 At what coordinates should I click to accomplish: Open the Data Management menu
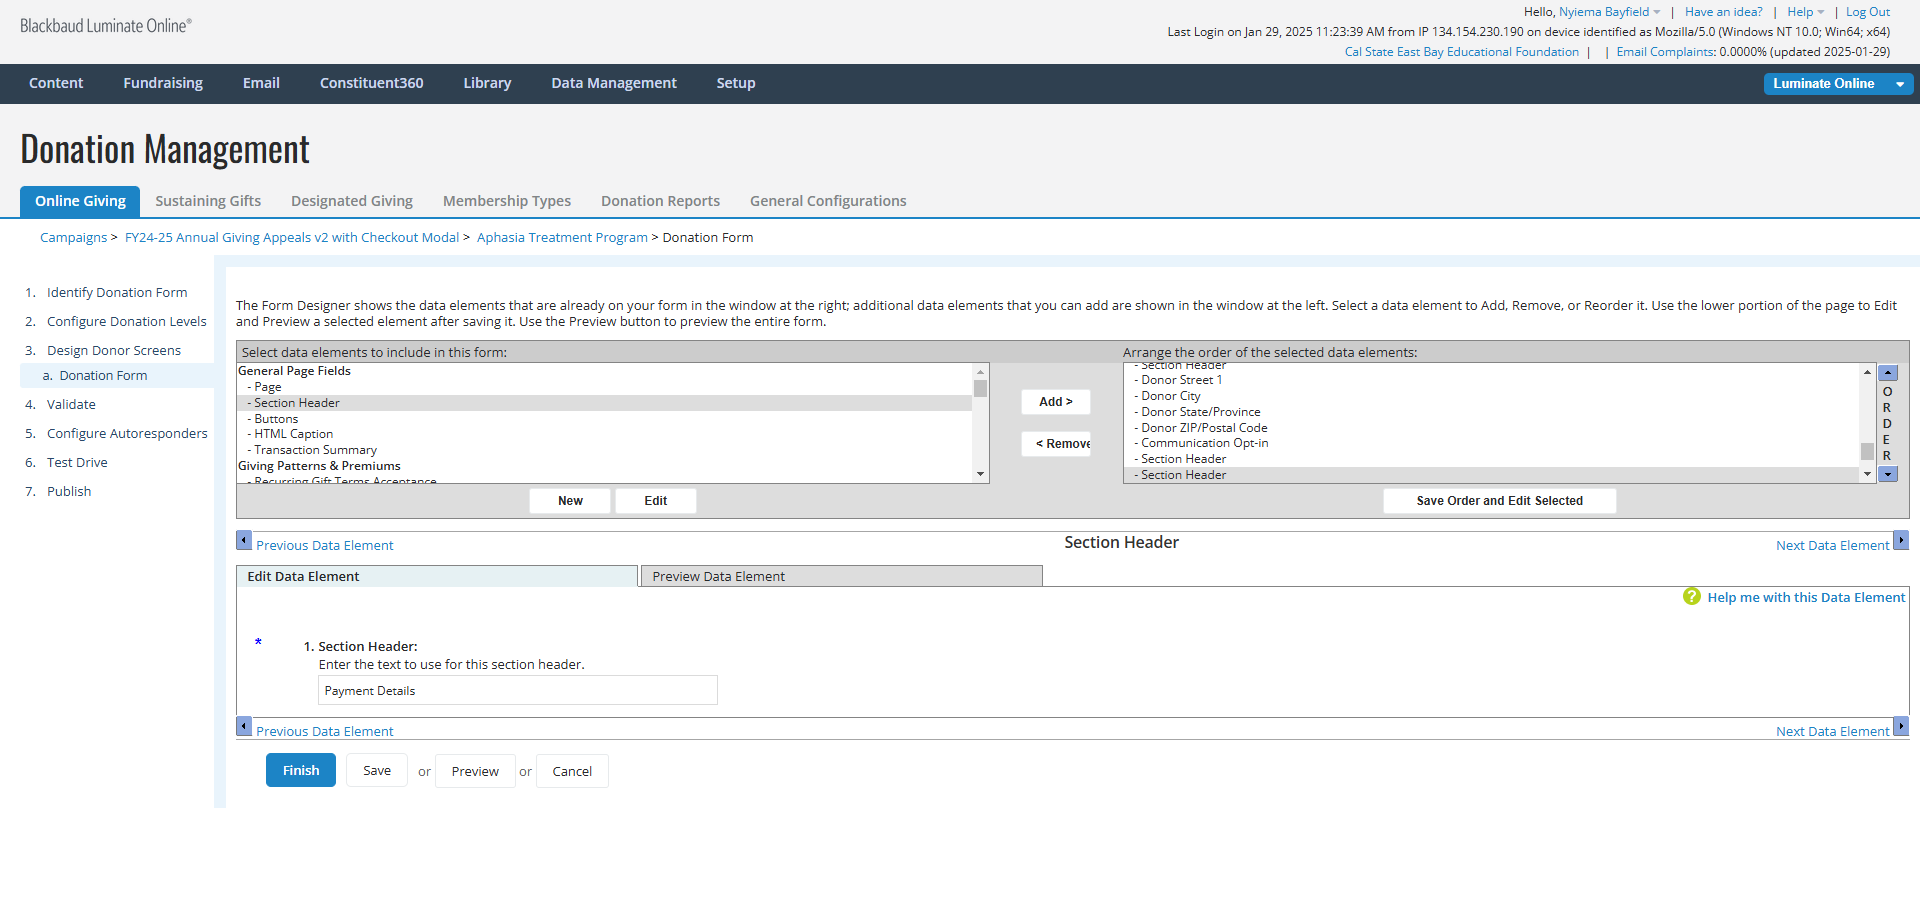click(613, 83)
